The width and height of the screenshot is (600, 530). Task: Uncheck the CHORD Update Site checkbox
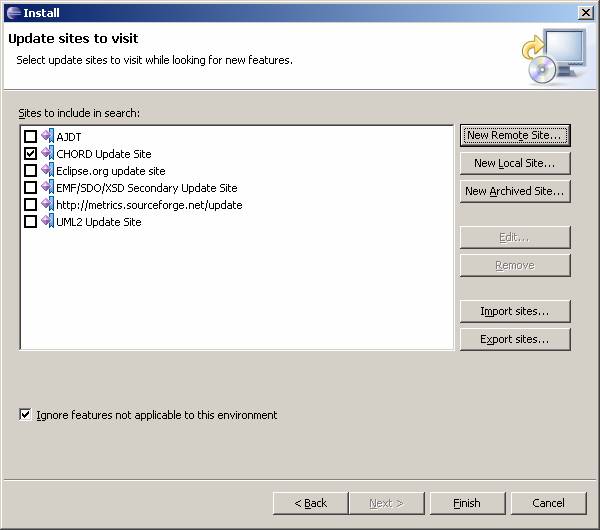[x=30, y=154]
